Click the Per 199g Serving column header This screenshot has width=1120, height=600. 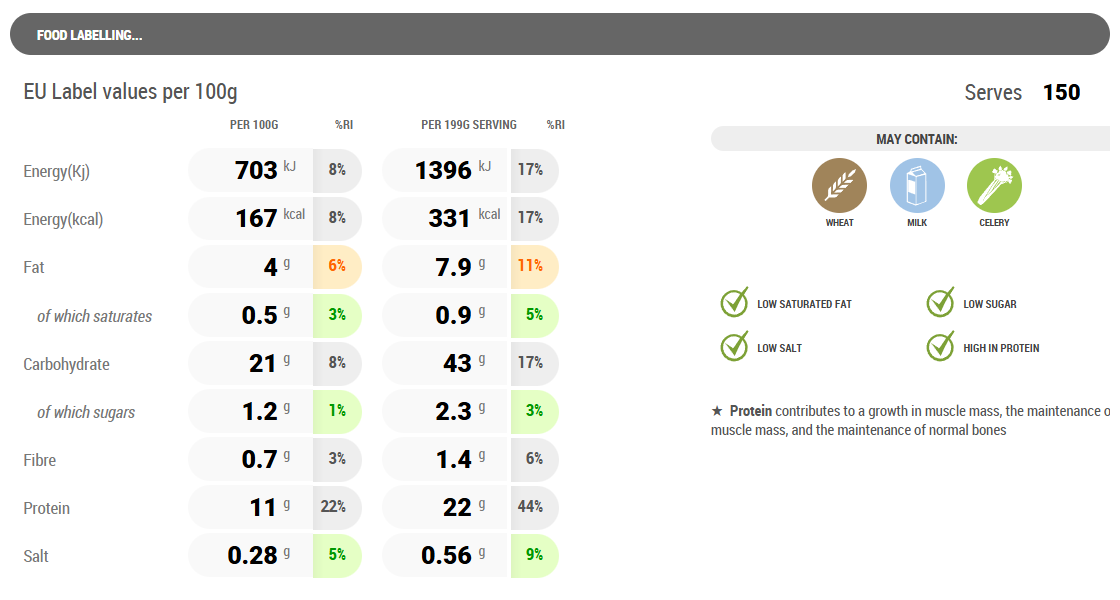tap(469, 125)
